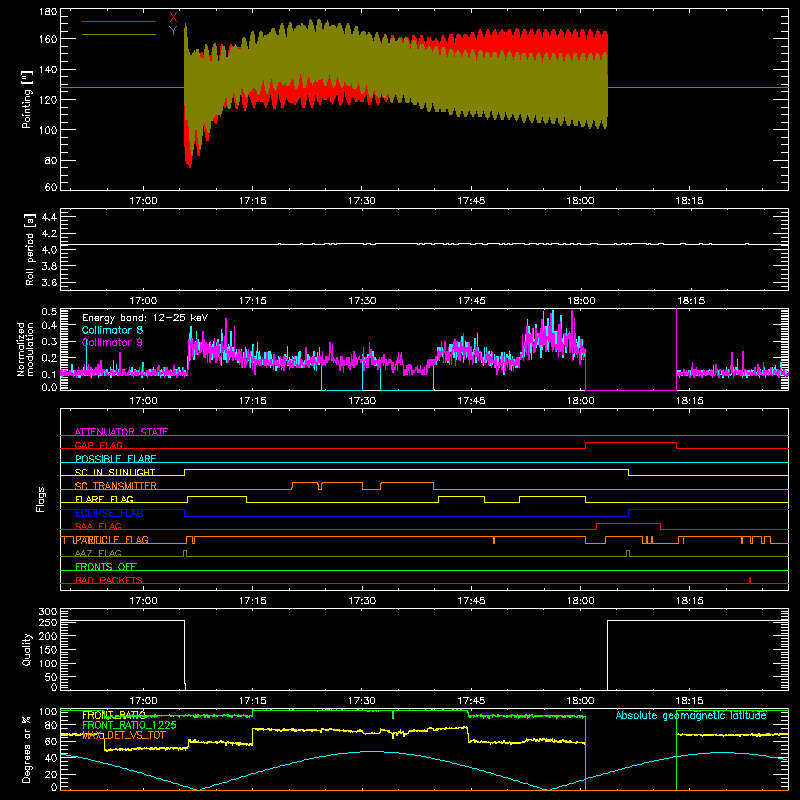Click the '0.5' modulation tick label

(x=49, y=312)
